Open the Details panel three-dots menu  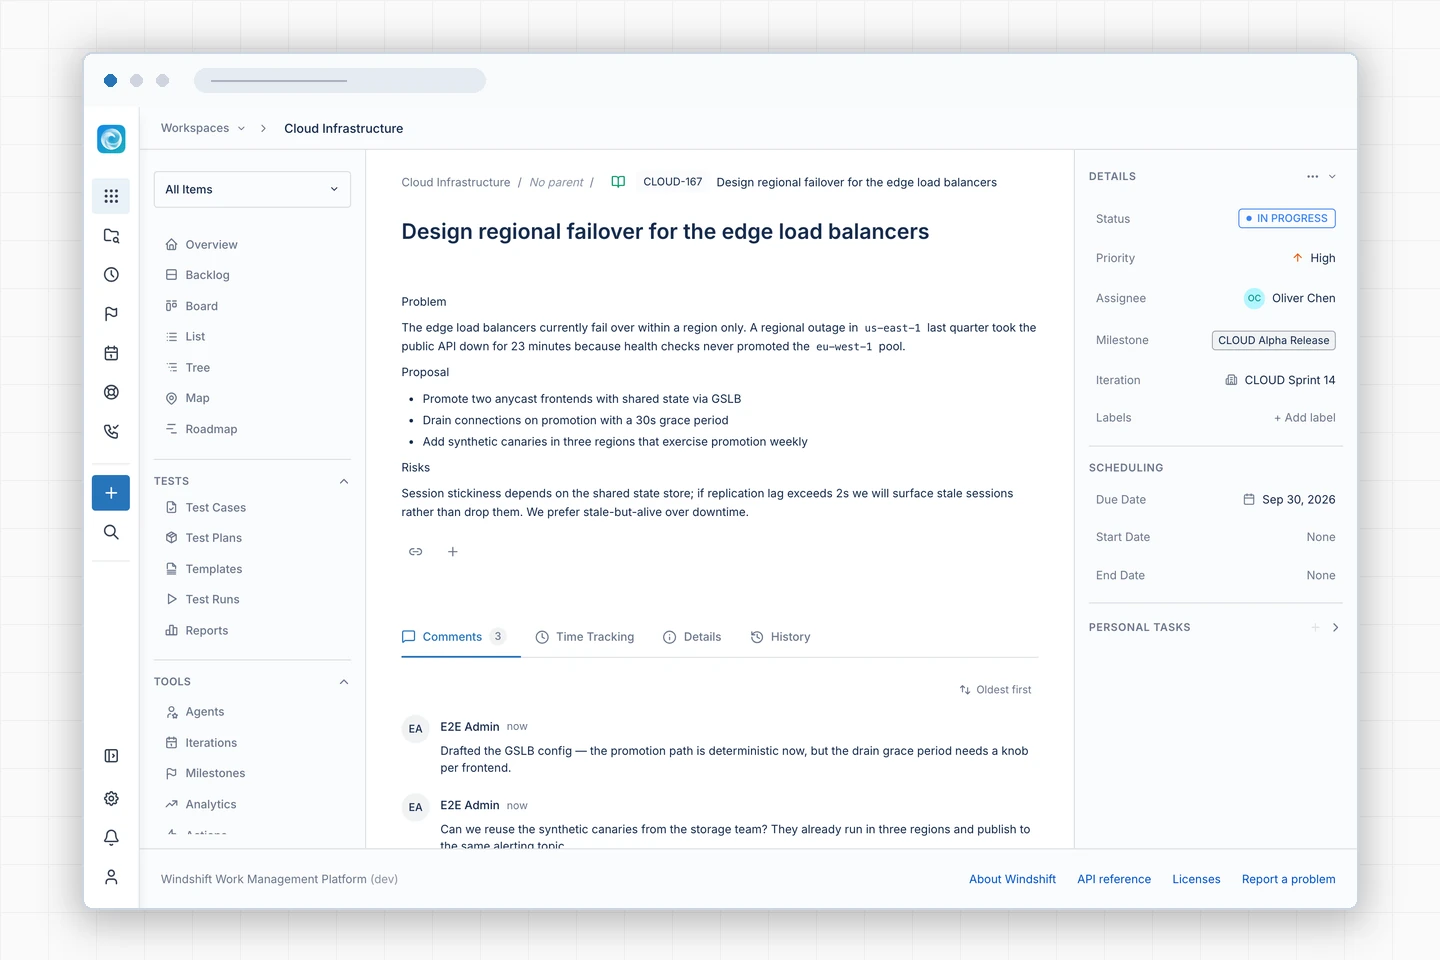coord(1312,177)
